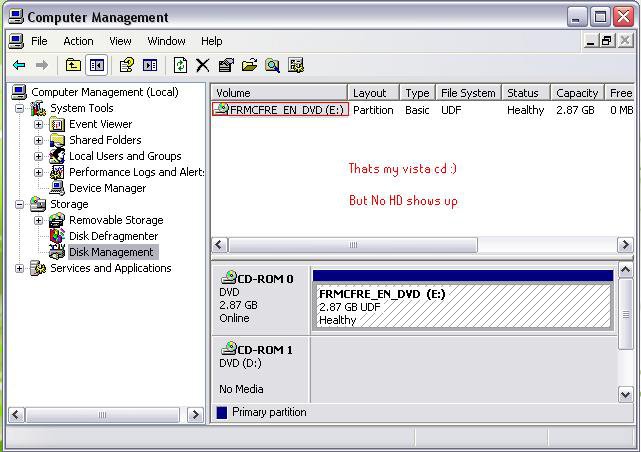Open the Help menu
The height and width of the screenshot is (452, 641).
[x=212, y=41]
